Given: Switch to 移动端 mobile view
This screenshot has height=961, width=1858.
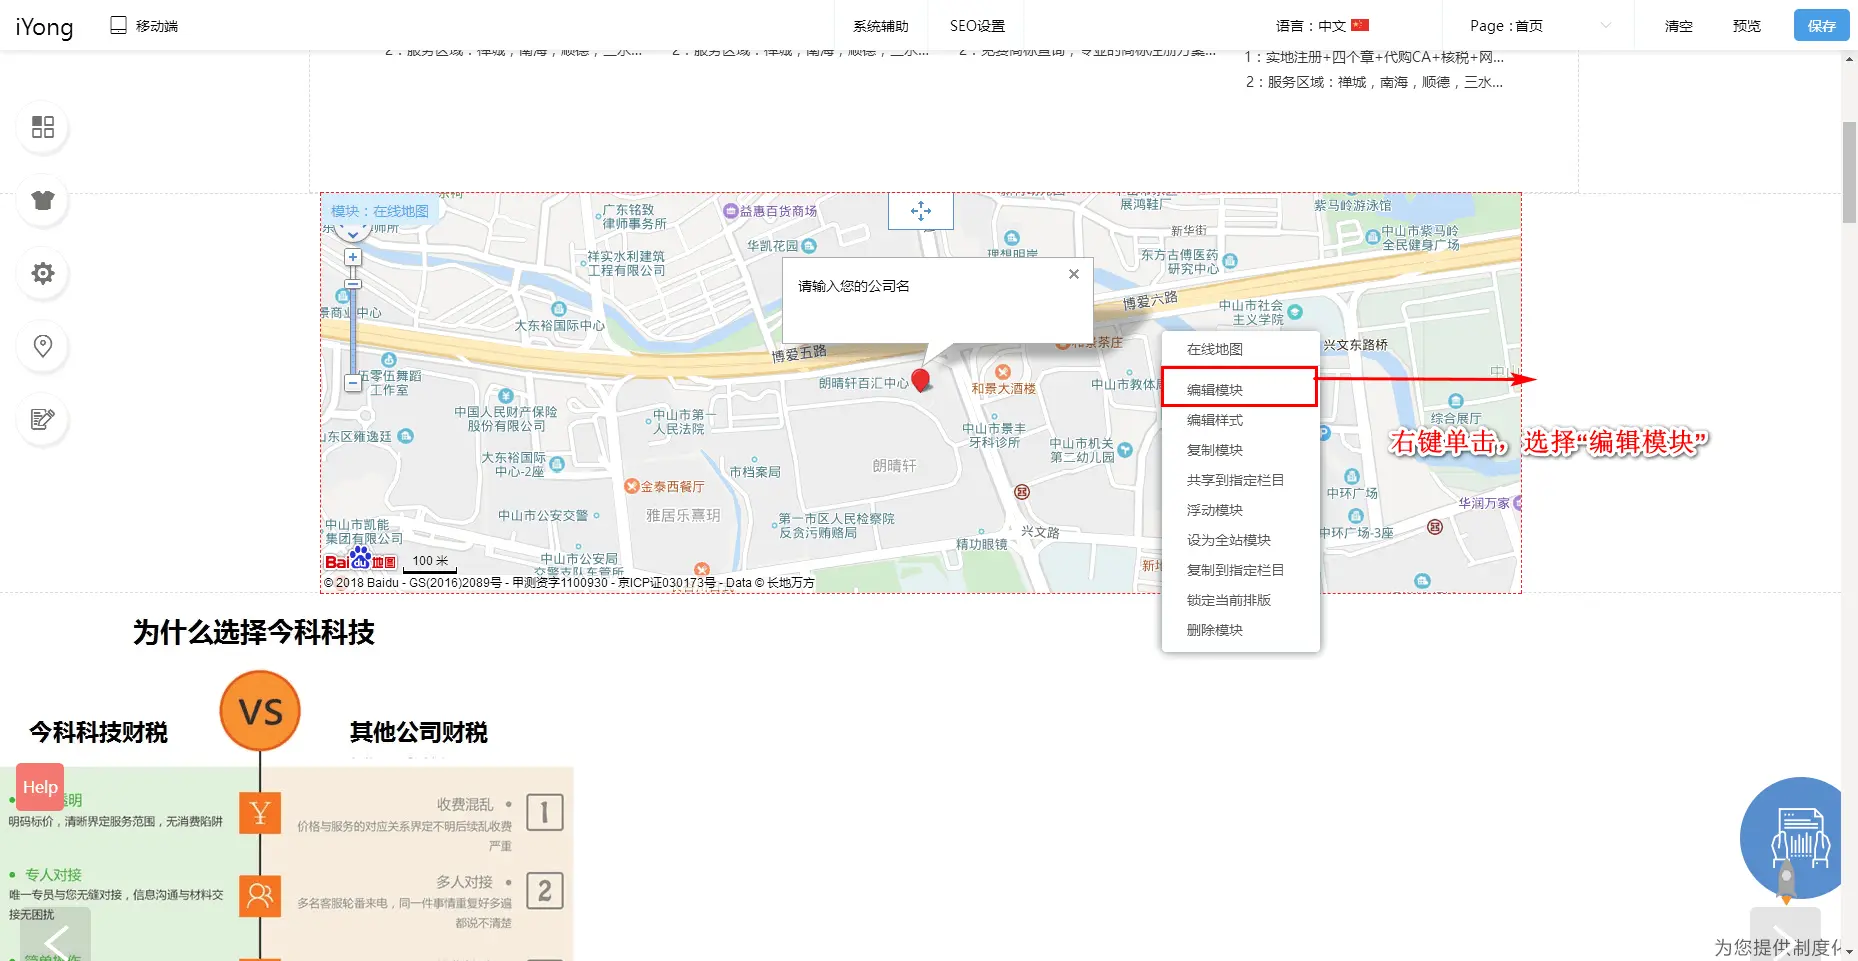Looking at the screenshot, I should [x=145, y=26].
